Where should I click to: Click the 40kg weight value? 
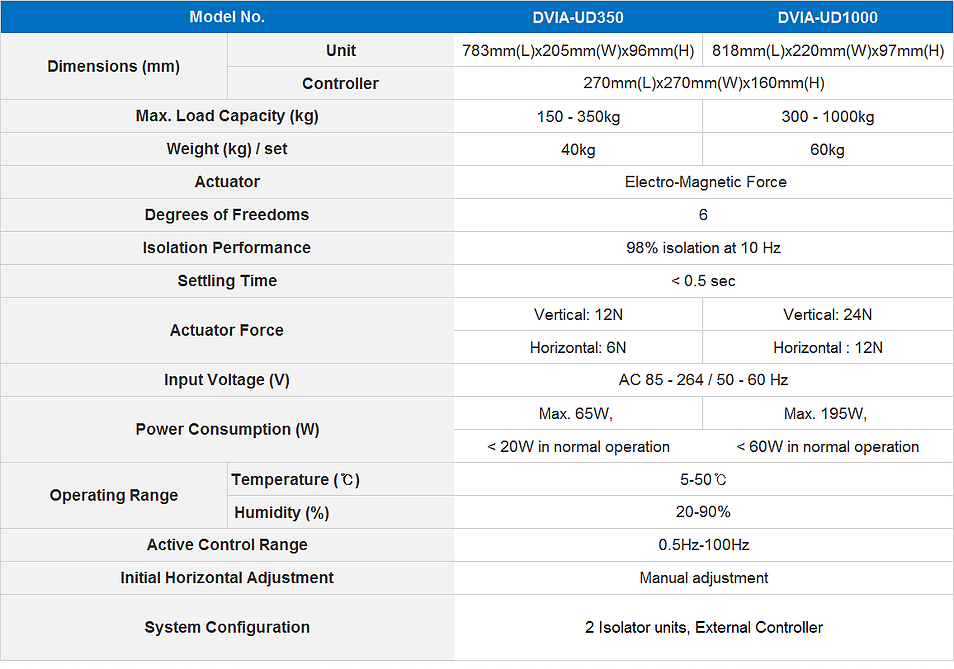[x=578, y=150]
